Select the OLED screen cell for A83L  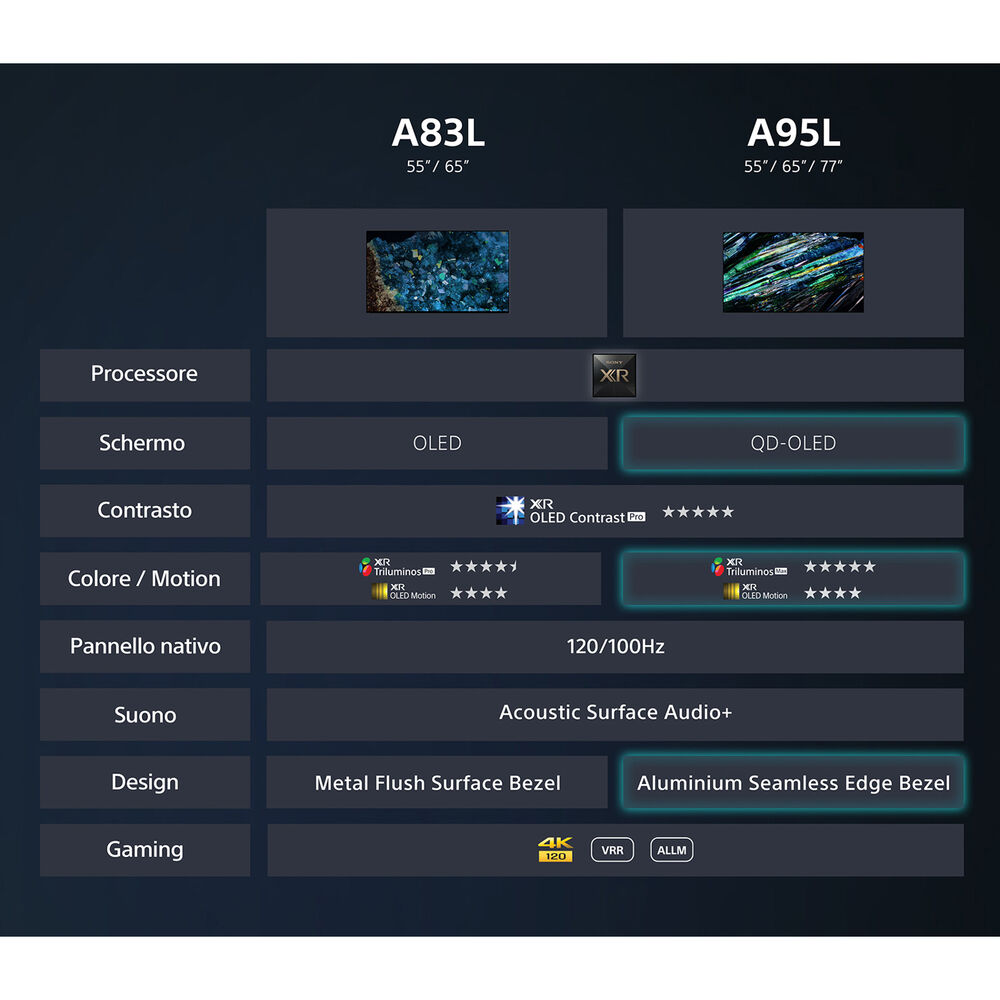pyautogui.click(x=437, y=443)
